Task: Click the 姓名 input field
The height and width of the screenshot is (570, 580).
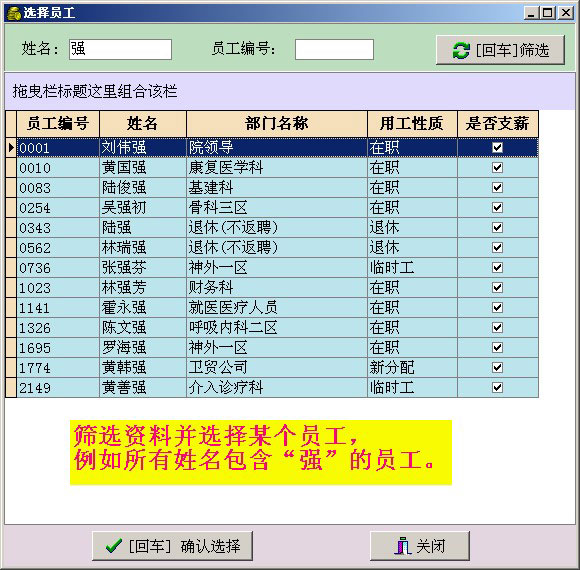Action: click(120, 49)
